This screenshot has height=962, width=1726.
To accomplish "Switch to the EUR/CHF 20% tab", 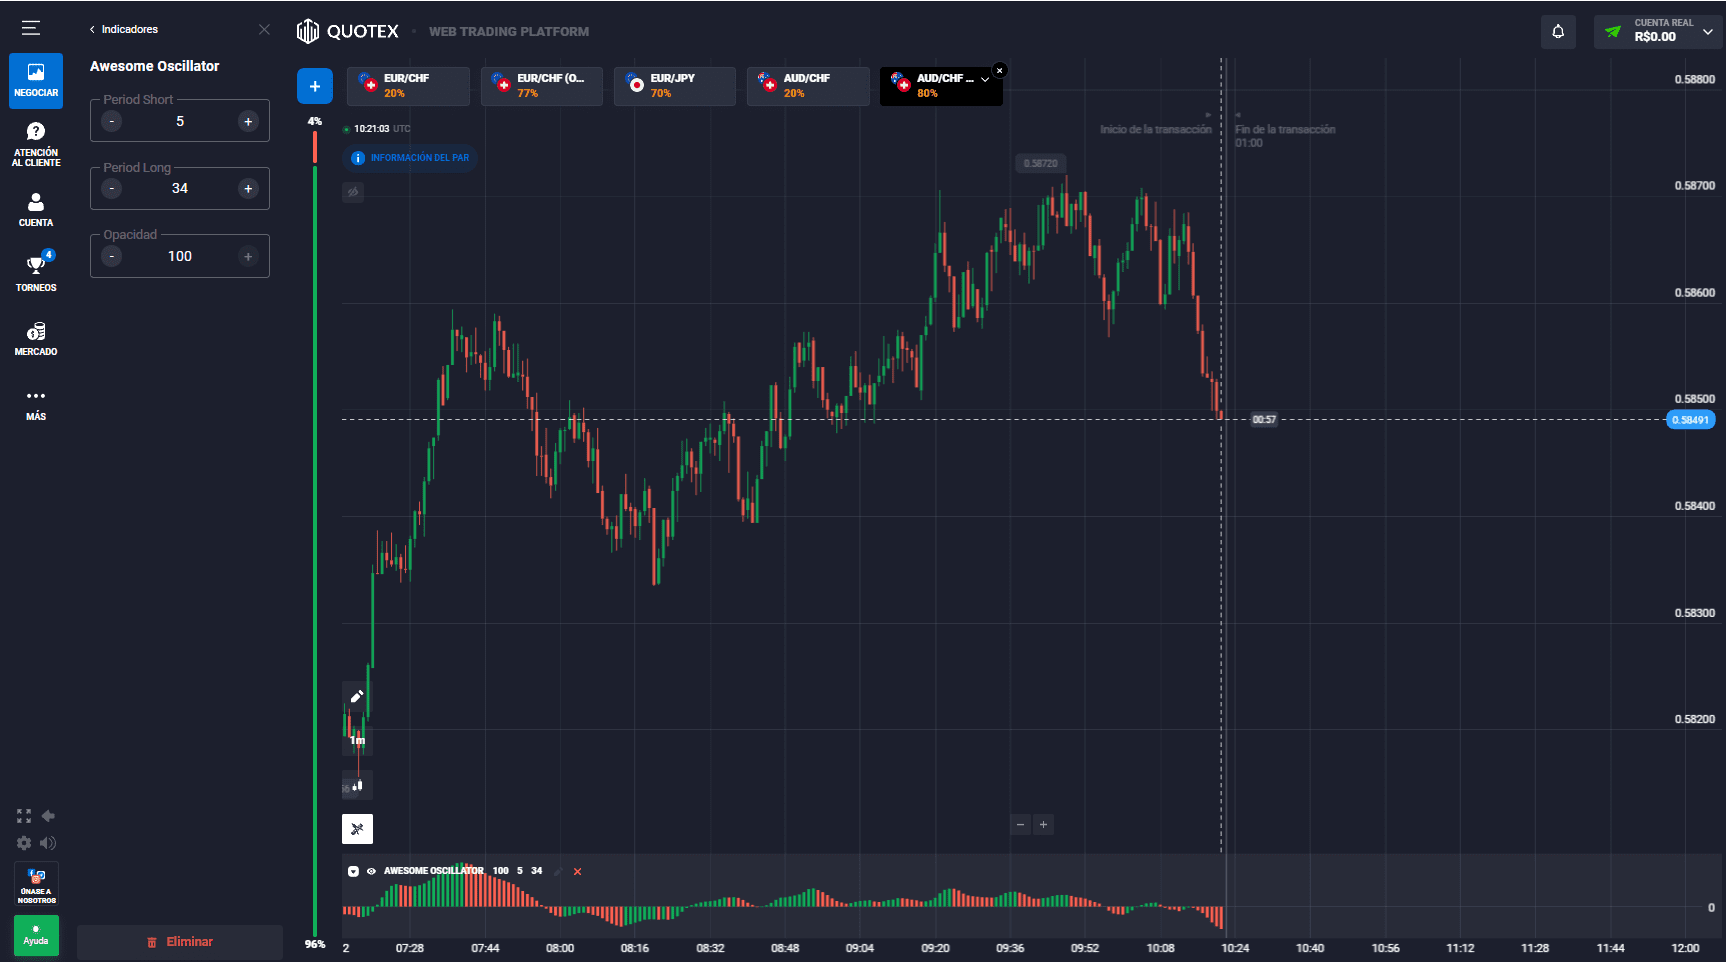I will click(x=408, y=86).
